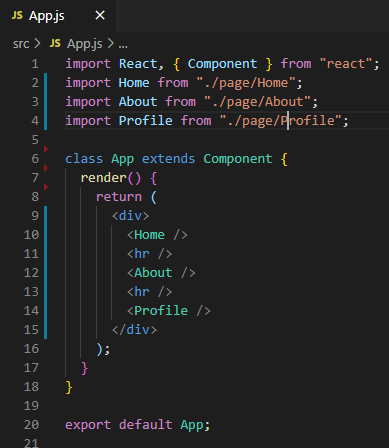Expand the breadcrumb ellipsis symbol list
This screenshot has width=389, height=448.
point(123,44)
